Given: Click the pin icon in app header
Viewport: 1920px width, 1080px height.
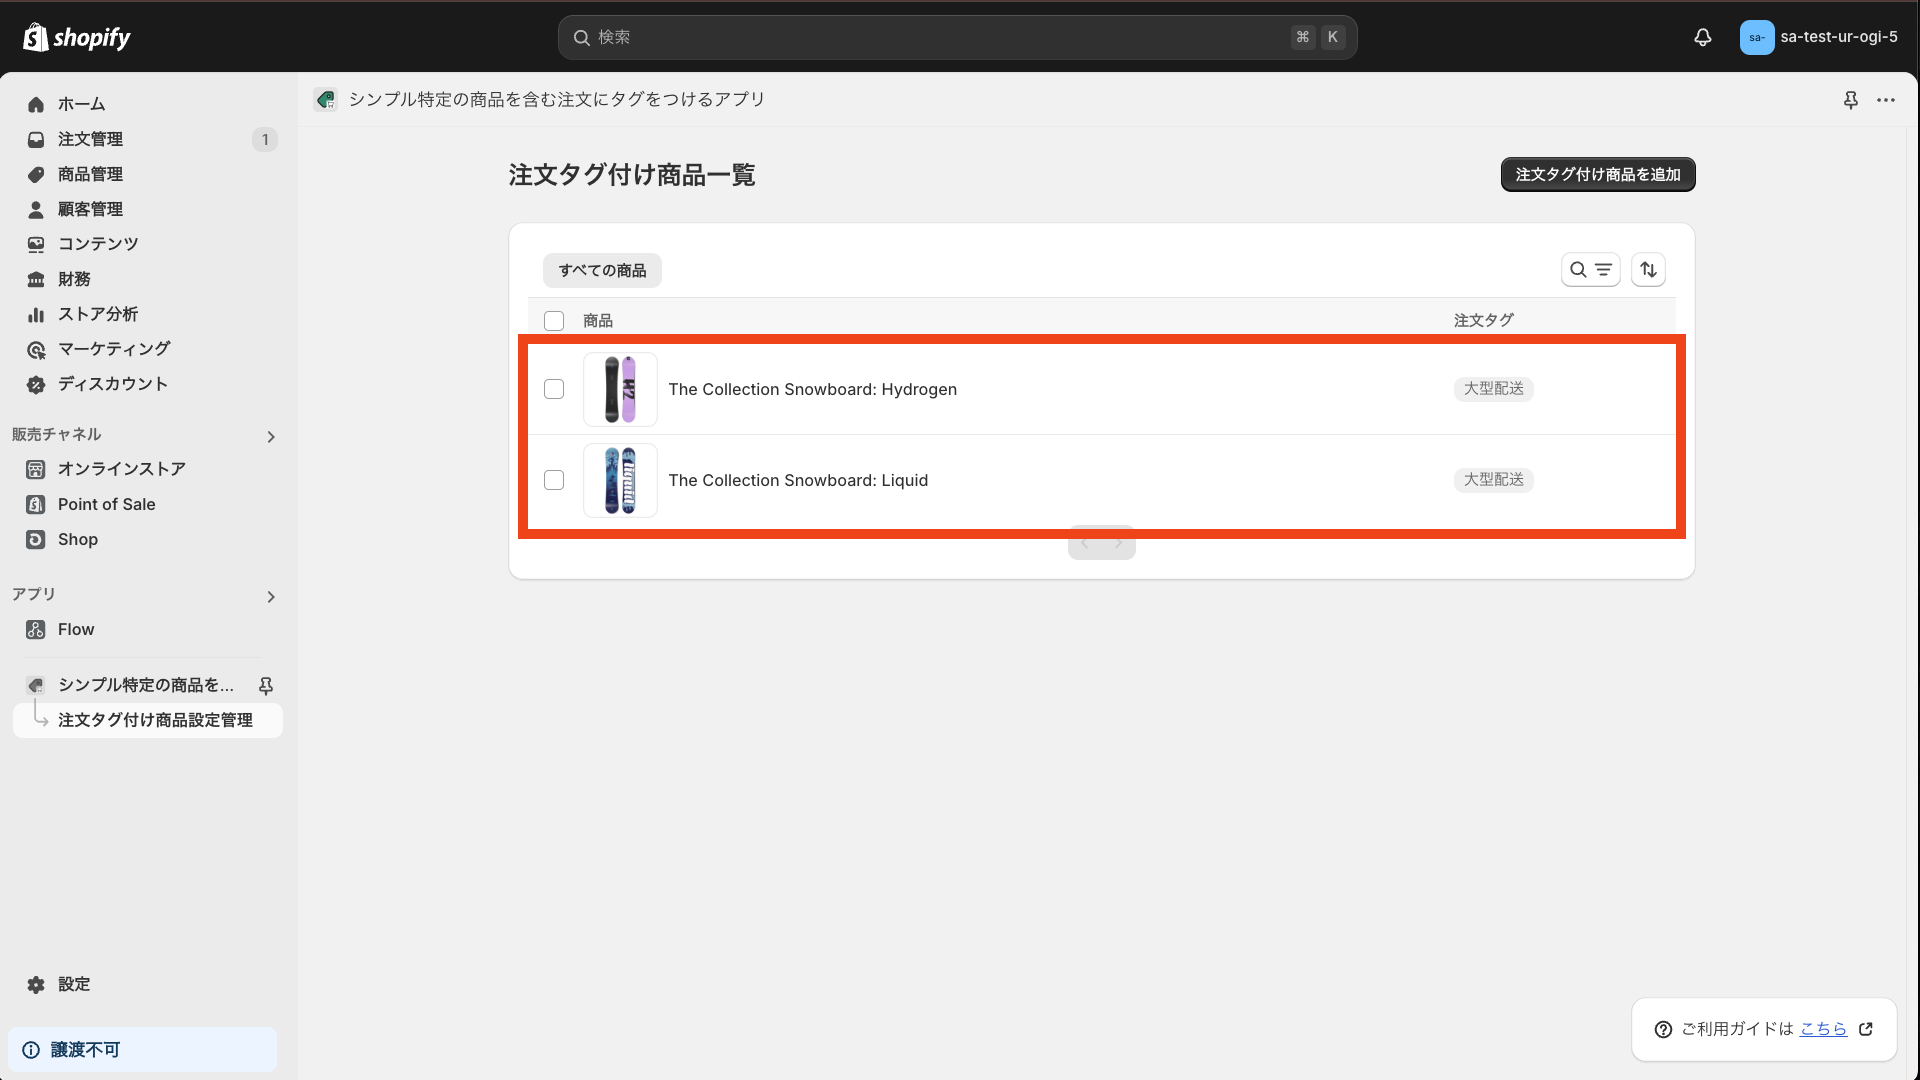Looking at the screenshot, I should 1850,100.
